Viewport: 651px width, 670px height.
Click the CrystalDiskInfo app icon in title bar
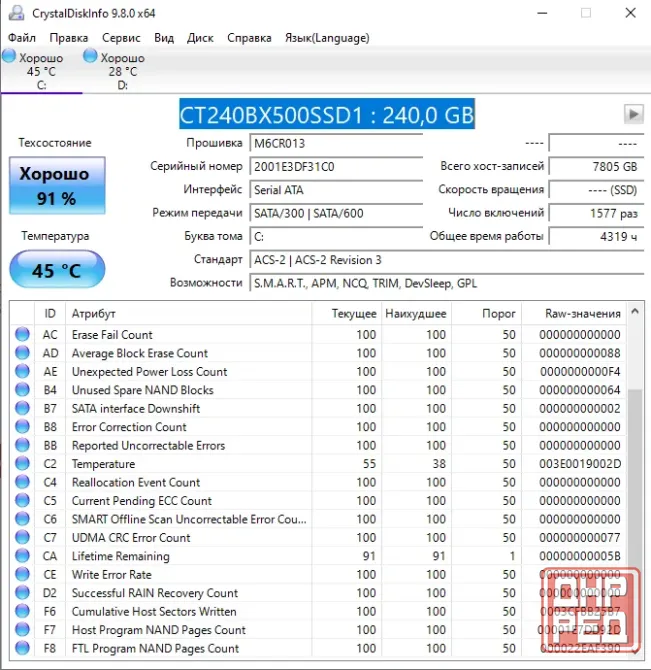[x=16, y=13]
